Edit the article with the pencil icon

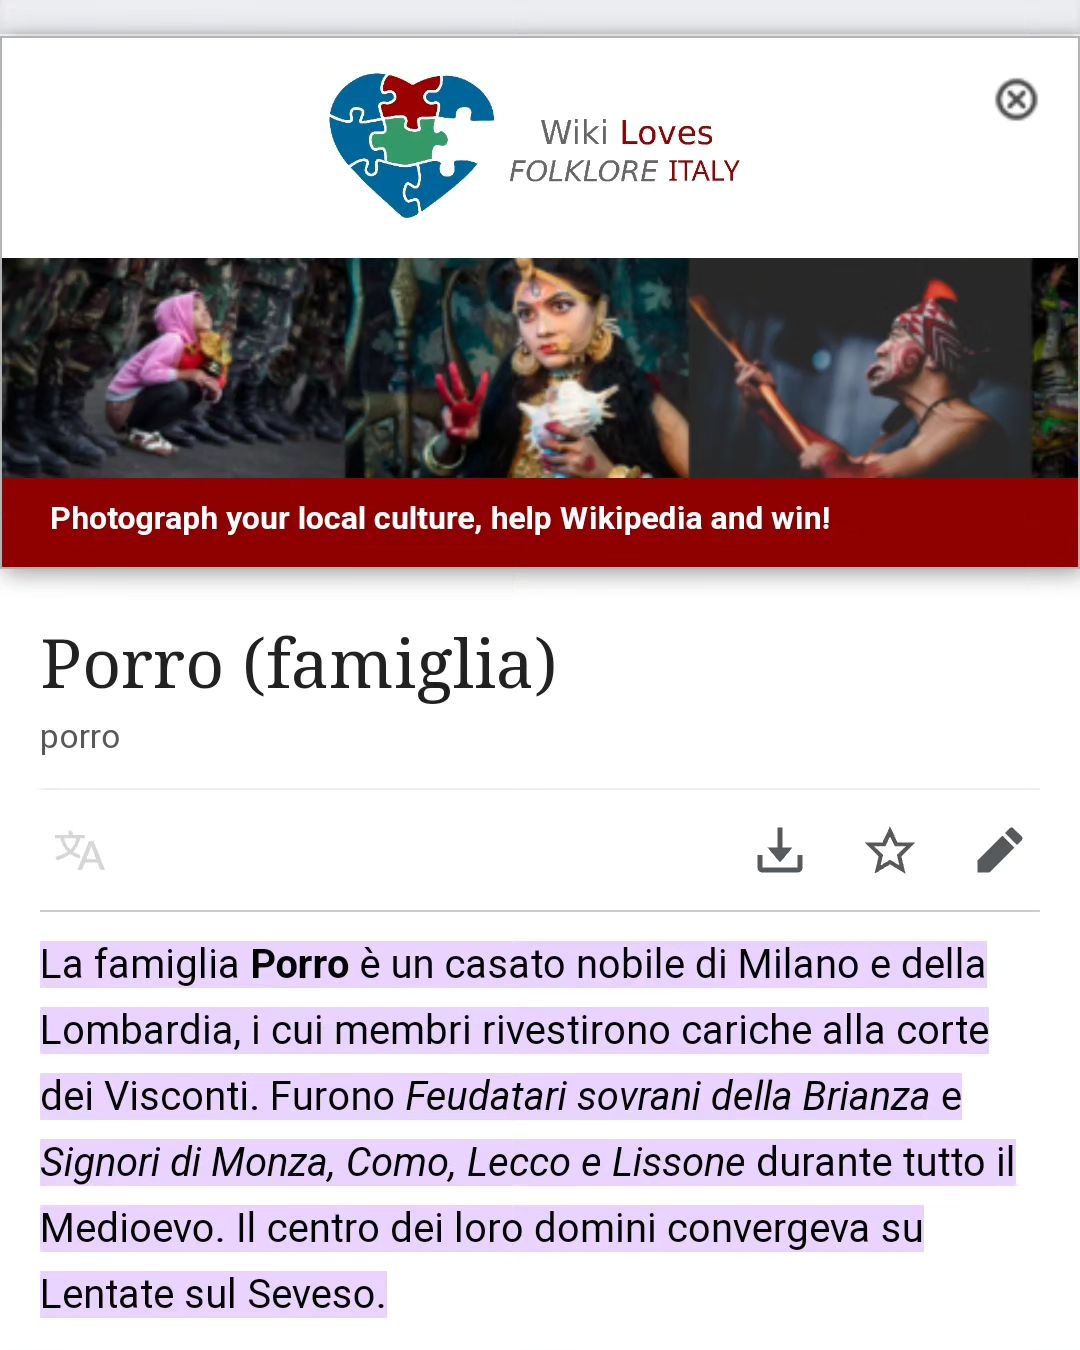(x=999, y=851)
